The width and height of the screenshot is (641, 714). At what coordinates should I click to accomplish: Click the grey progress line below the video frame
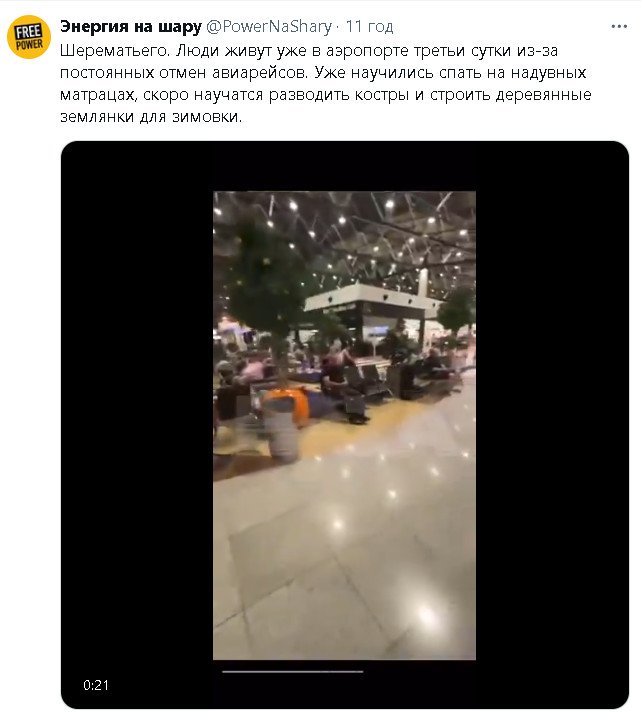(292, 671)
